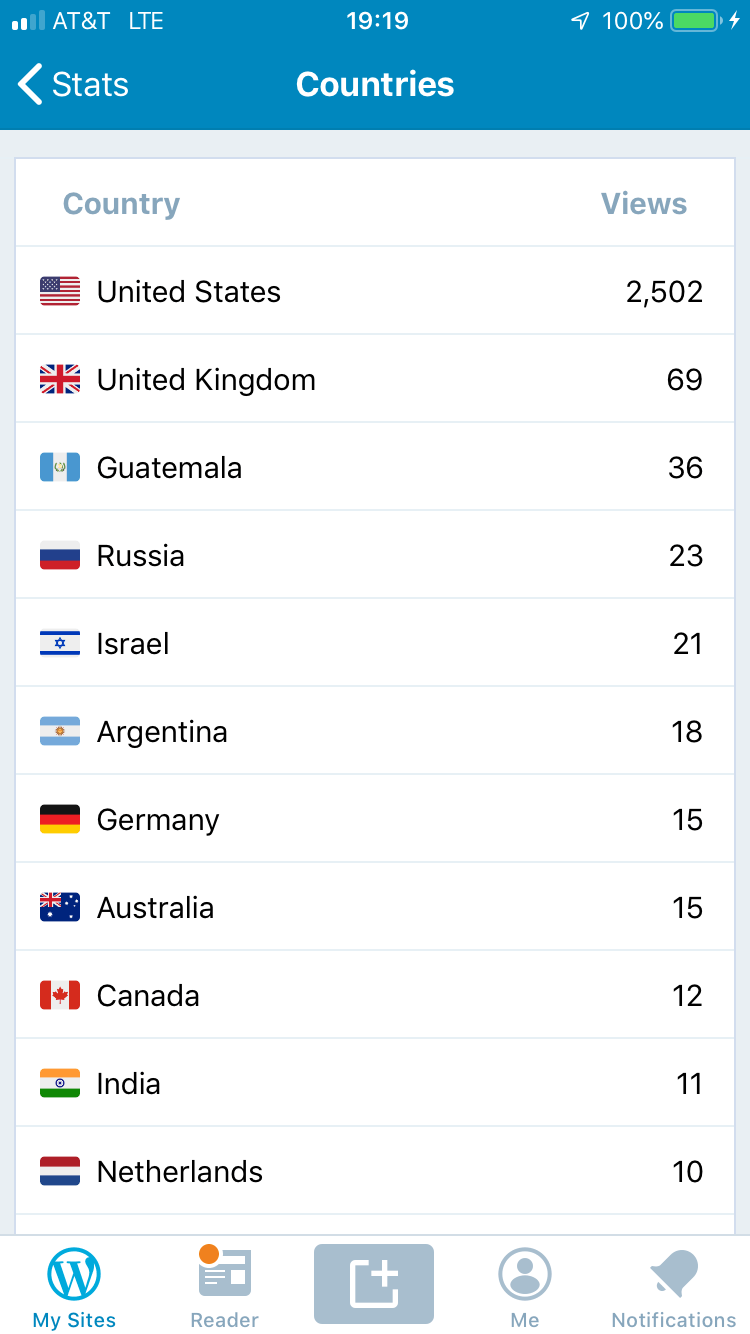Tap the Country column header
Image resolution: width=750 pixels, height=1334 pixels.
[x=121, y=204]
